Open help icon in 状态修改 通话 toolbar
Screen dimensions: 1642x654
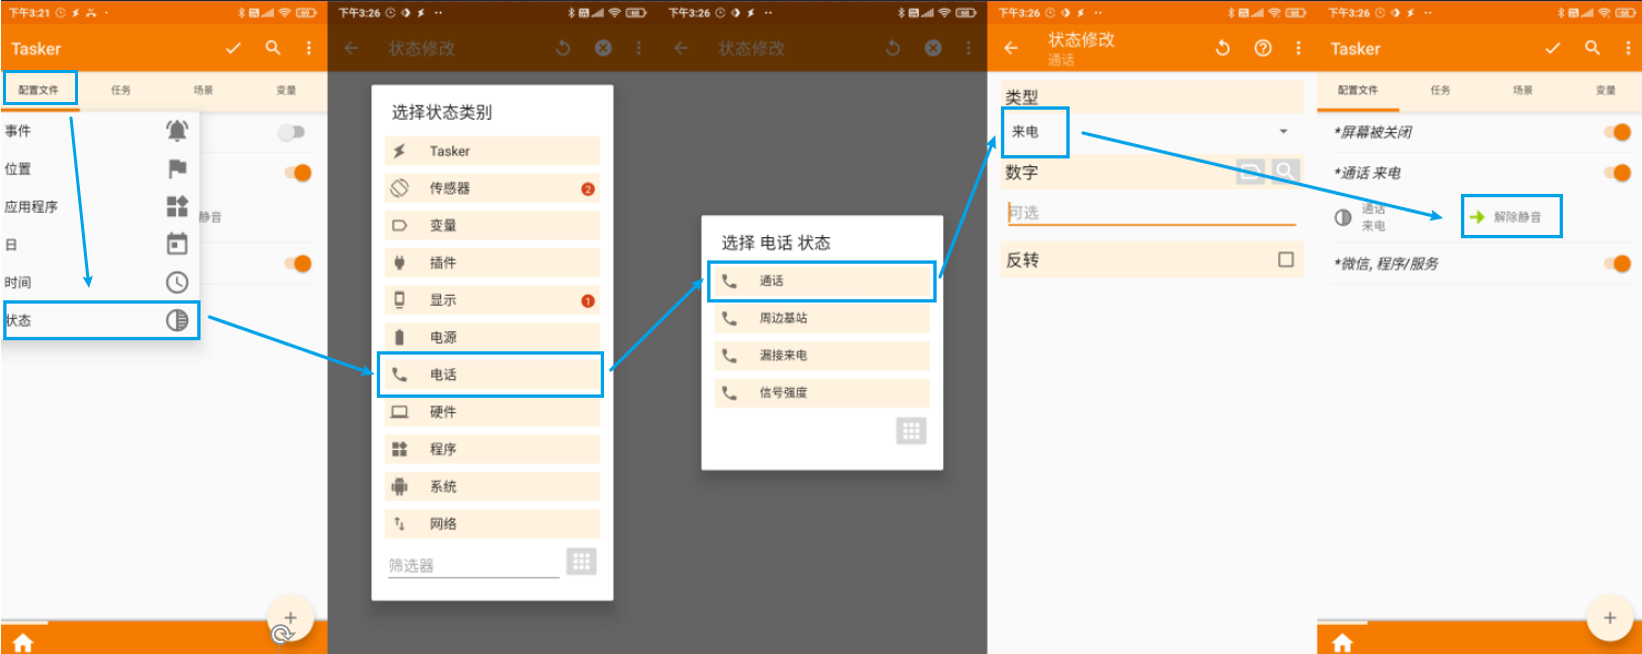[1263, 48]
